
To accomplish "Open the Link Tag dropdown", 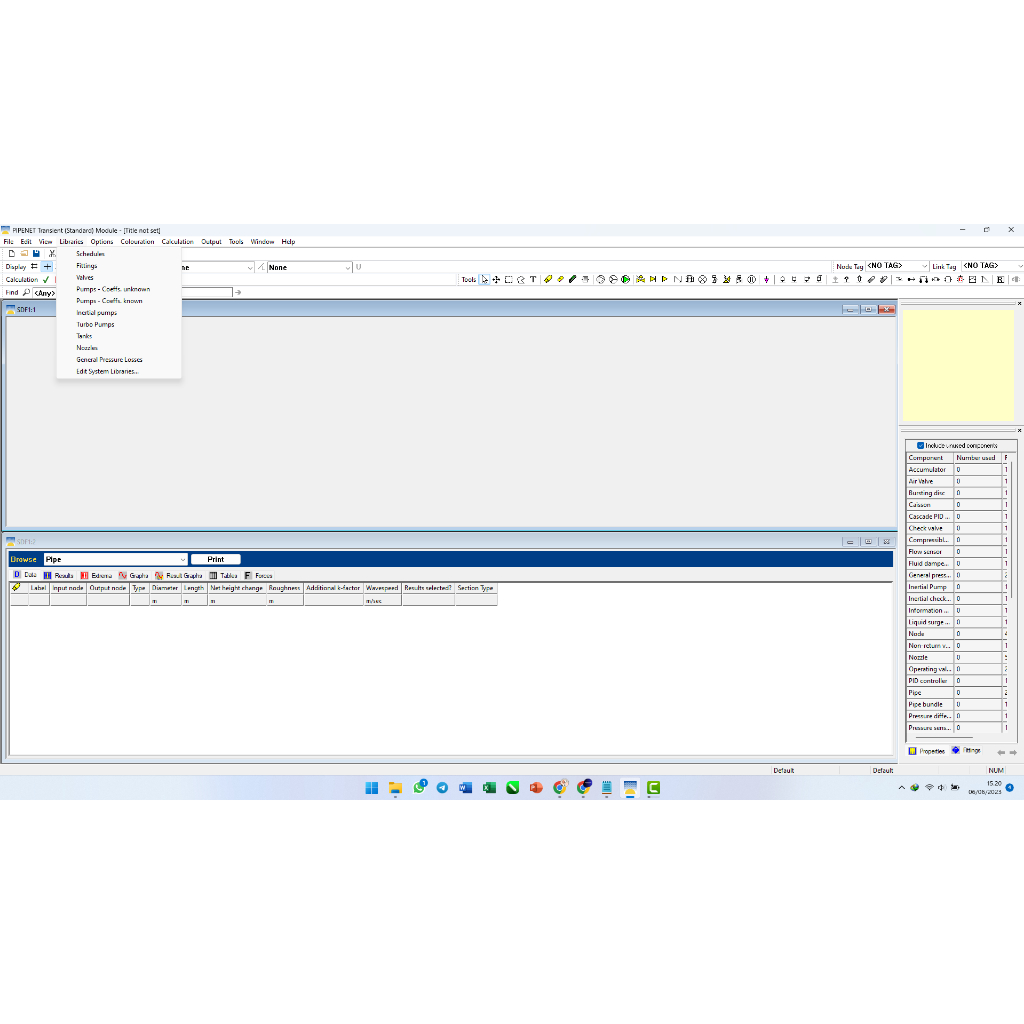I will 993,266.
